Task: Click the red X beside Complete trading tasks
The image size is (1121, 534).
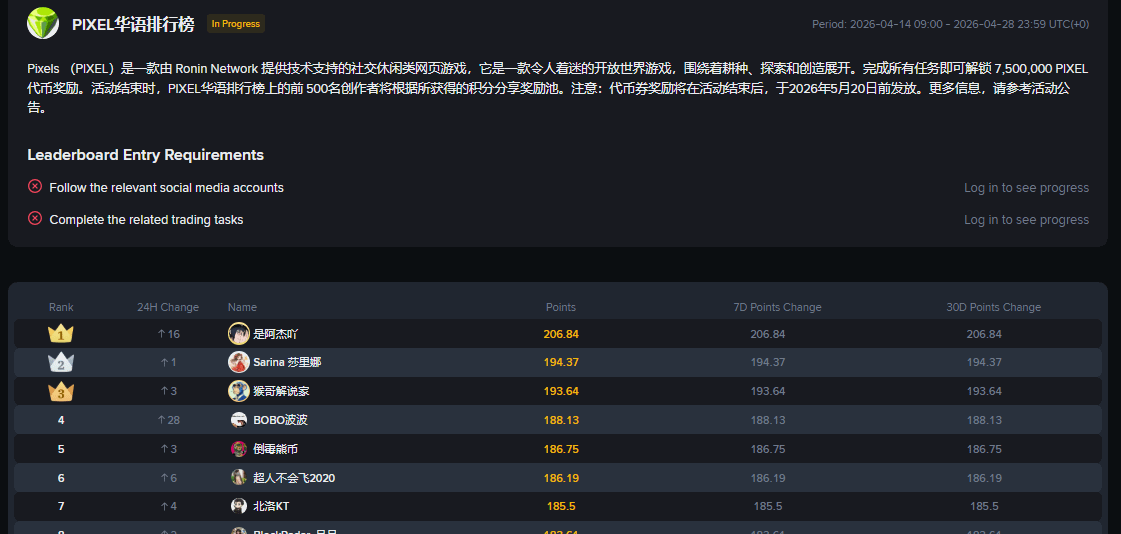Action: pyautogui.click(x=35, y=219)
